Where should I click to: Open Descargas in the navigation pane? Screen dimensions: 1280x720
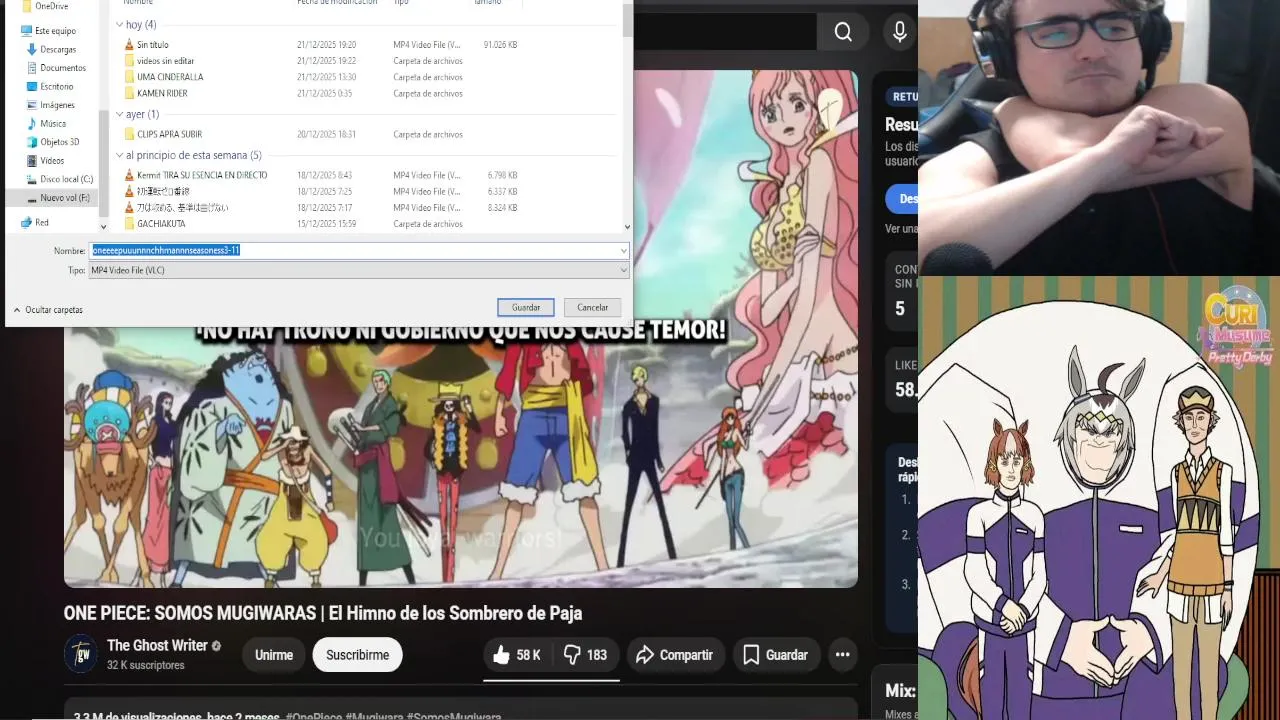click(x=57, y=49)
